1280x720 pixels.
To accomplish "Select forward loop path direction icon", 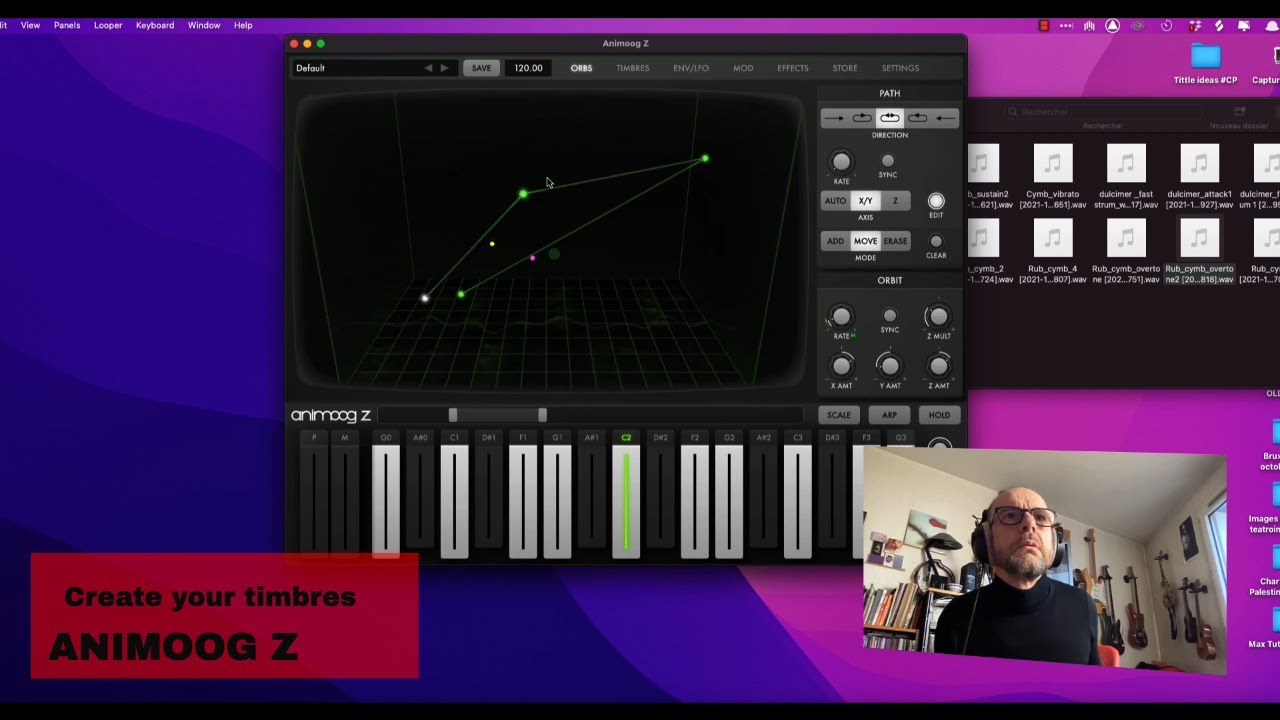I will (862, 118).
